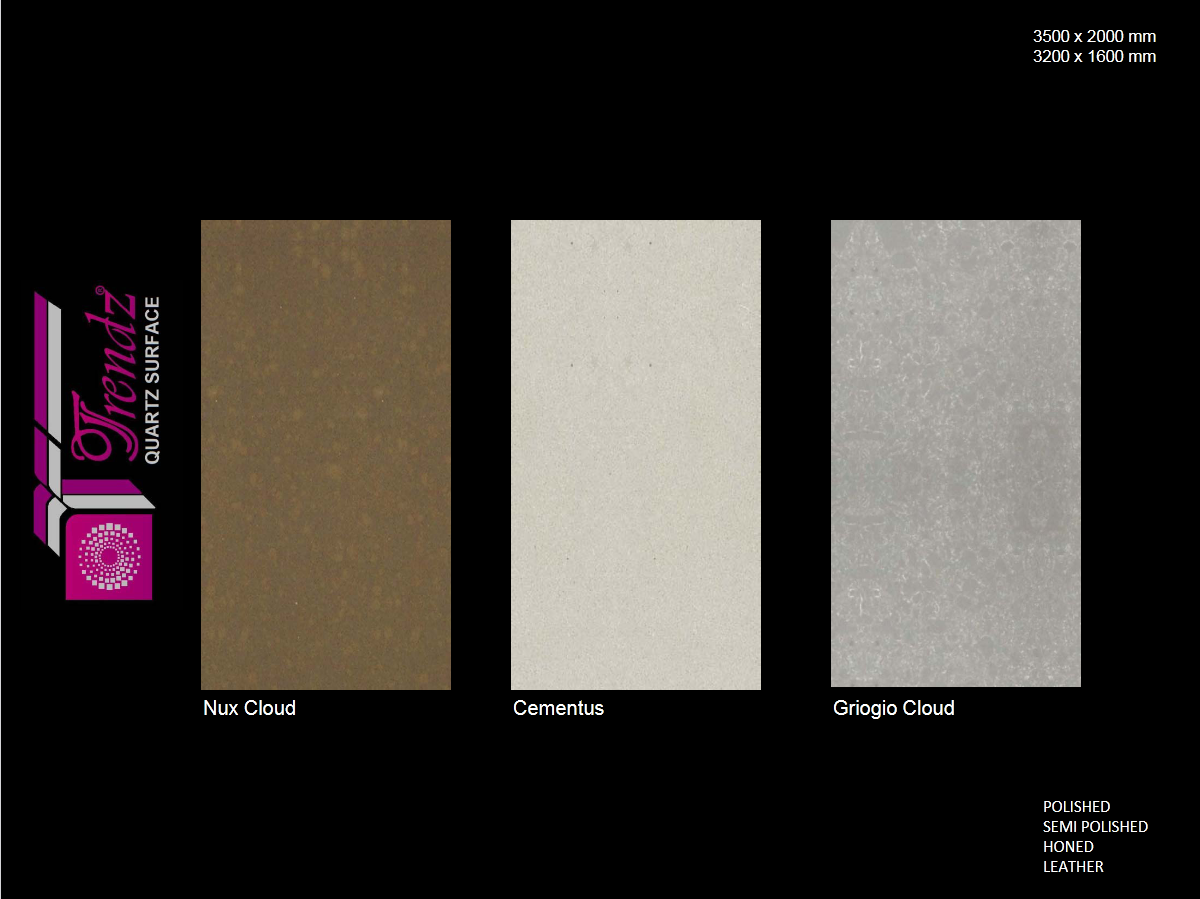1200x899 pixels.
Task: Click the registered trademark symbol beside Trendz
Action: pyautogui.click(x=99, y=291)
